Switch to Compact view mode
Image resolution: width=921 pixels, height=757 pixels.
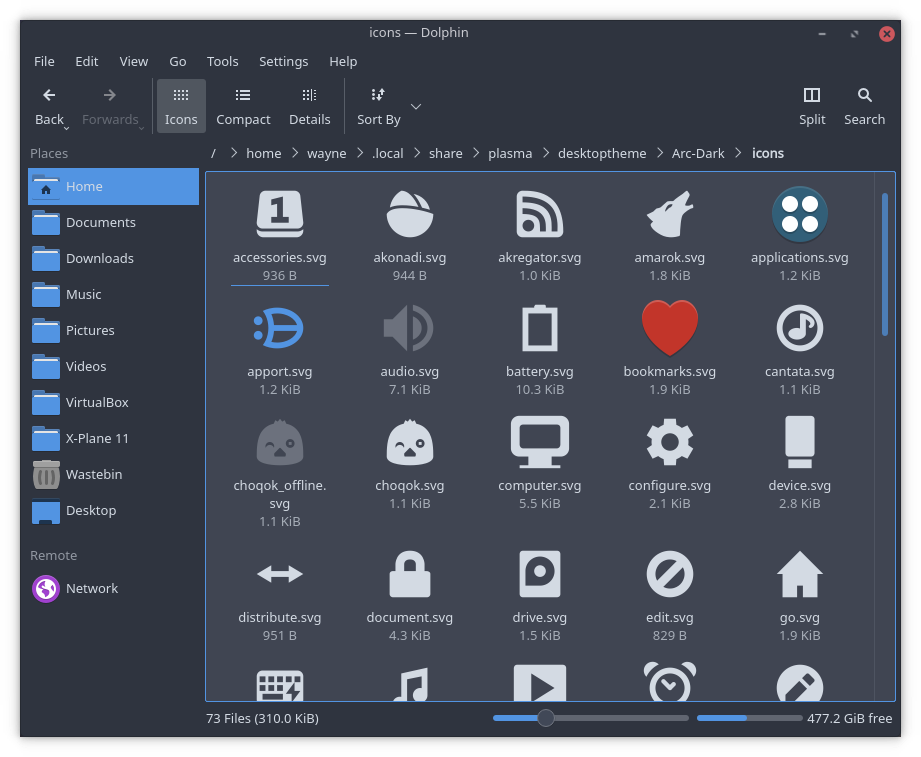pos(243,106)
